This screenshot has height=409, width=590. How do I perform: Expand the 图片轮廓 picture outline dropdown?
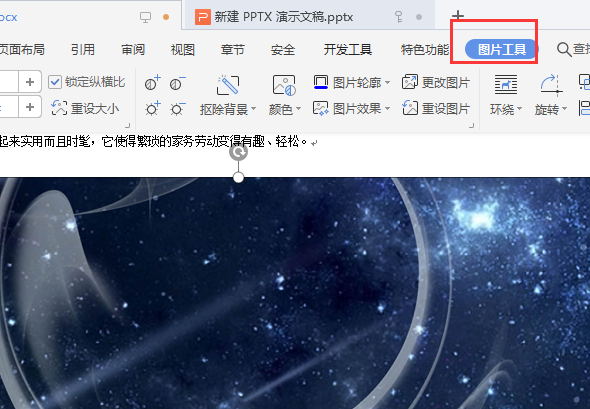pyautogui.click(x=388, y=82)
